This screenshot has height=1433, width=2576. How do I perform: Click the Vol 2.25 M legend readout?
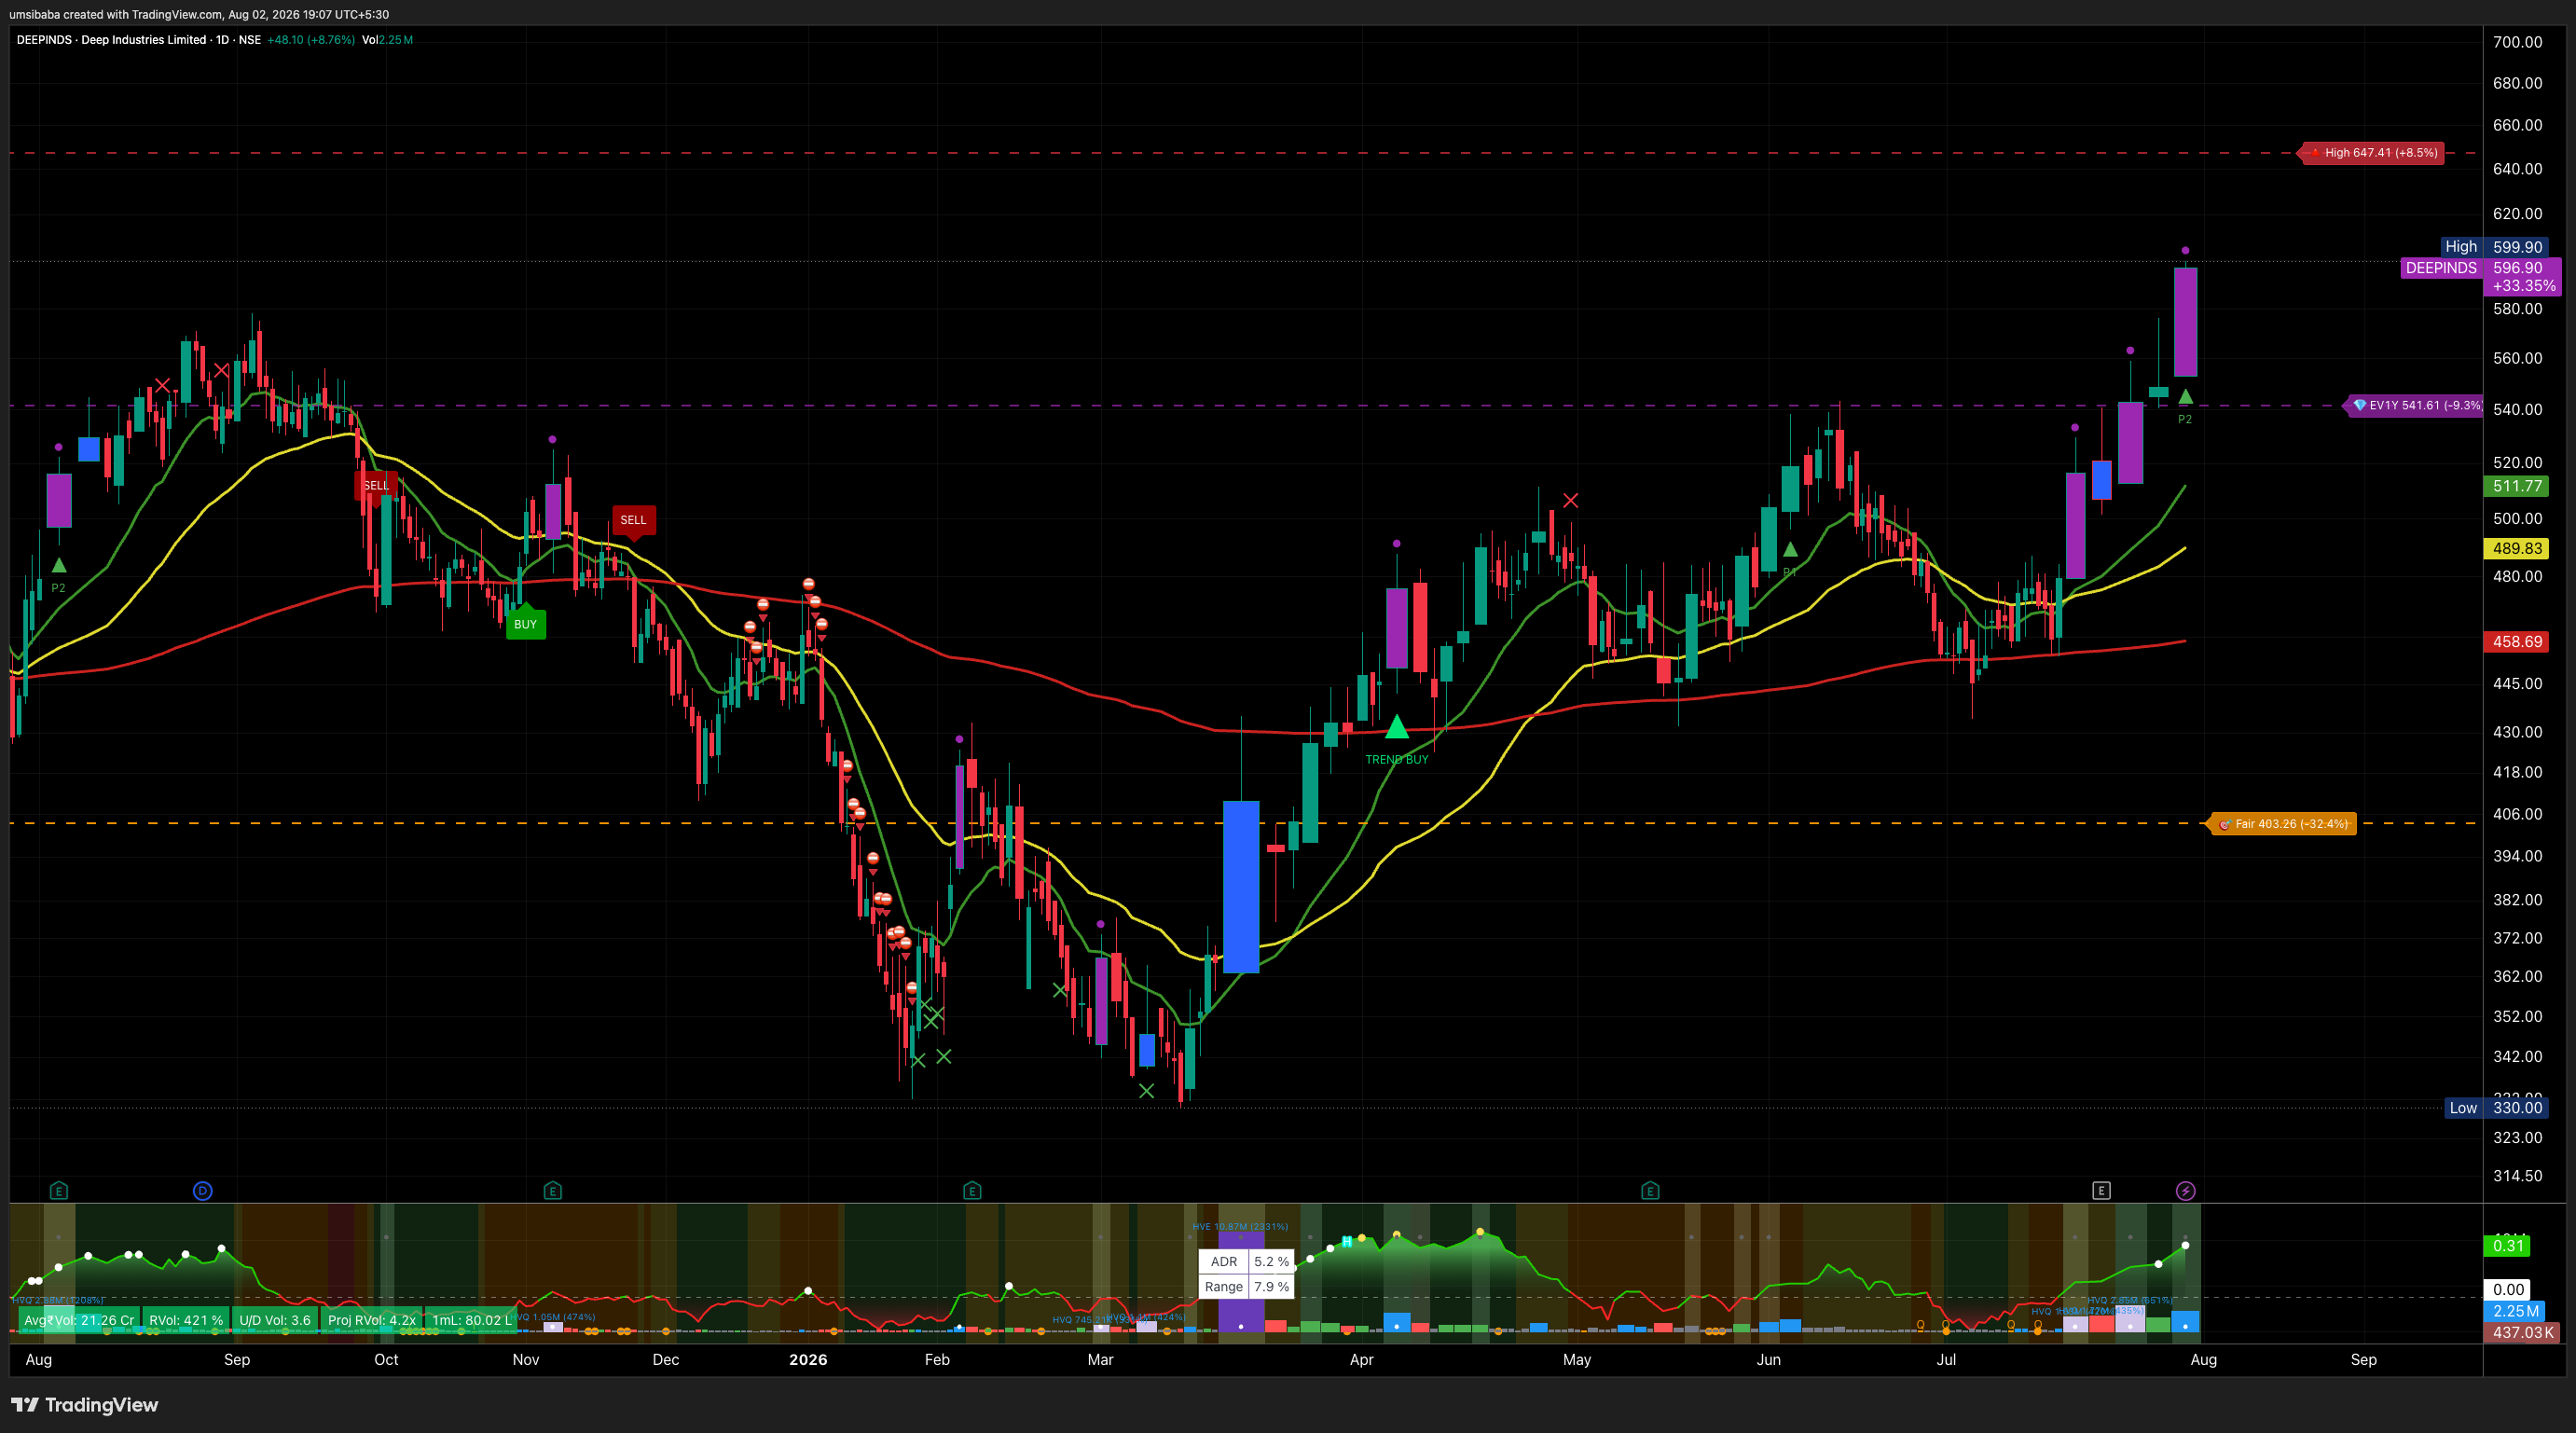coord(387,40)
